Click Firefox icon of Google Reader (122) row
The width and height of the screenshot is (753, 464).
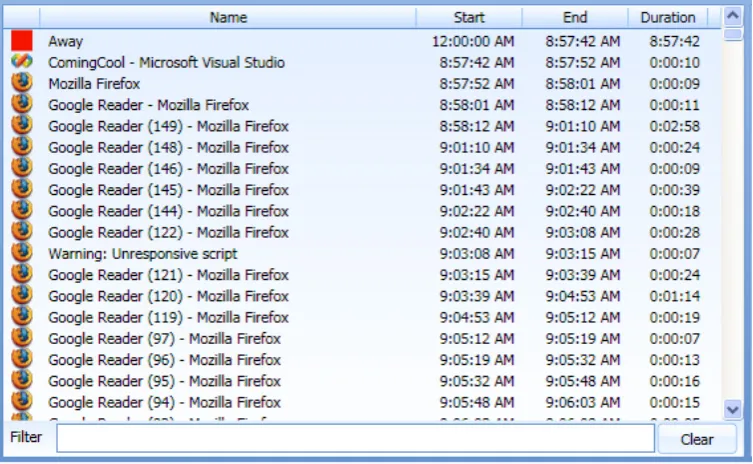click(22, 231)
